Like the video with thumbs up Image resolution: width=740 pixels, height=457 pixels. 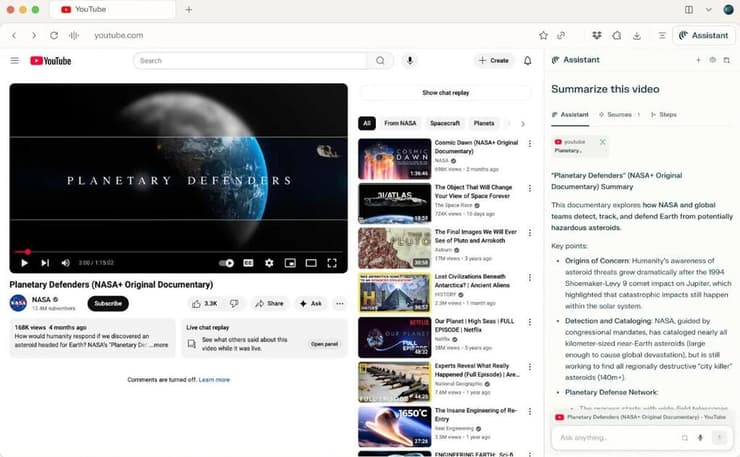[x=204, y=303]
